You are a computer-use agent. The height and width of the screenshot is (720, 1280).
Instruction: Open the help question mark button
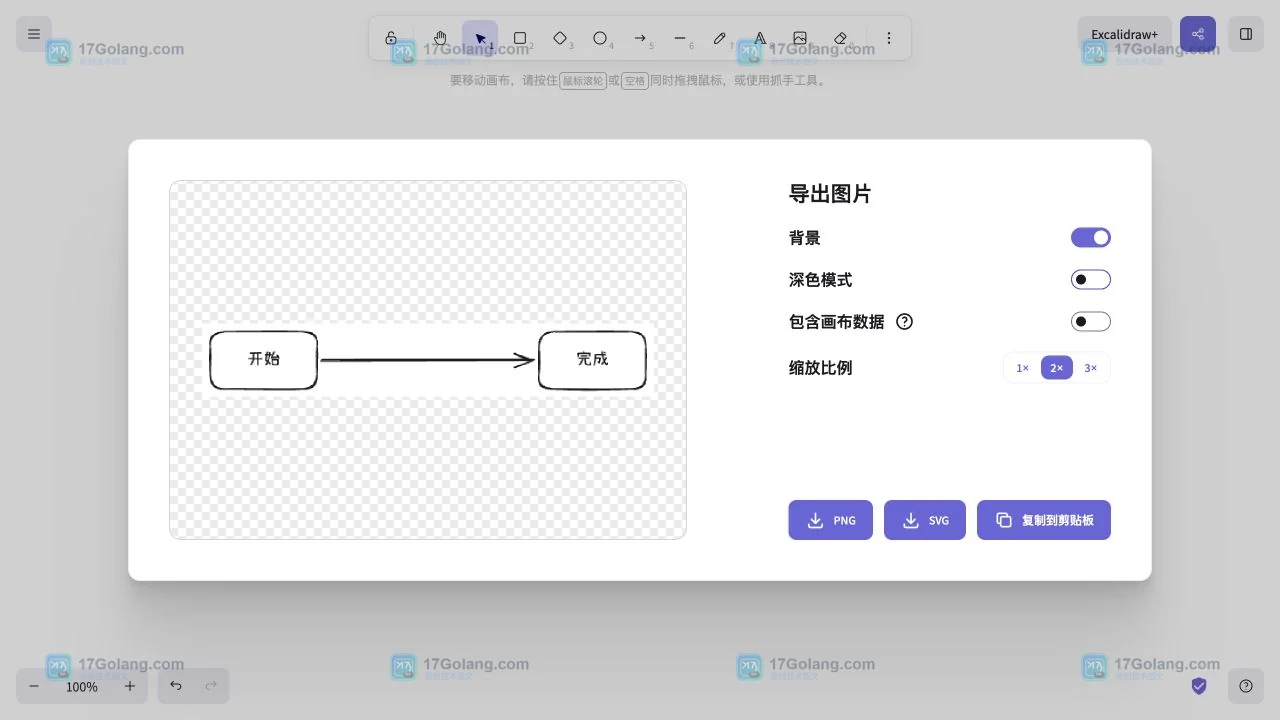click(x=1246, y=686)
